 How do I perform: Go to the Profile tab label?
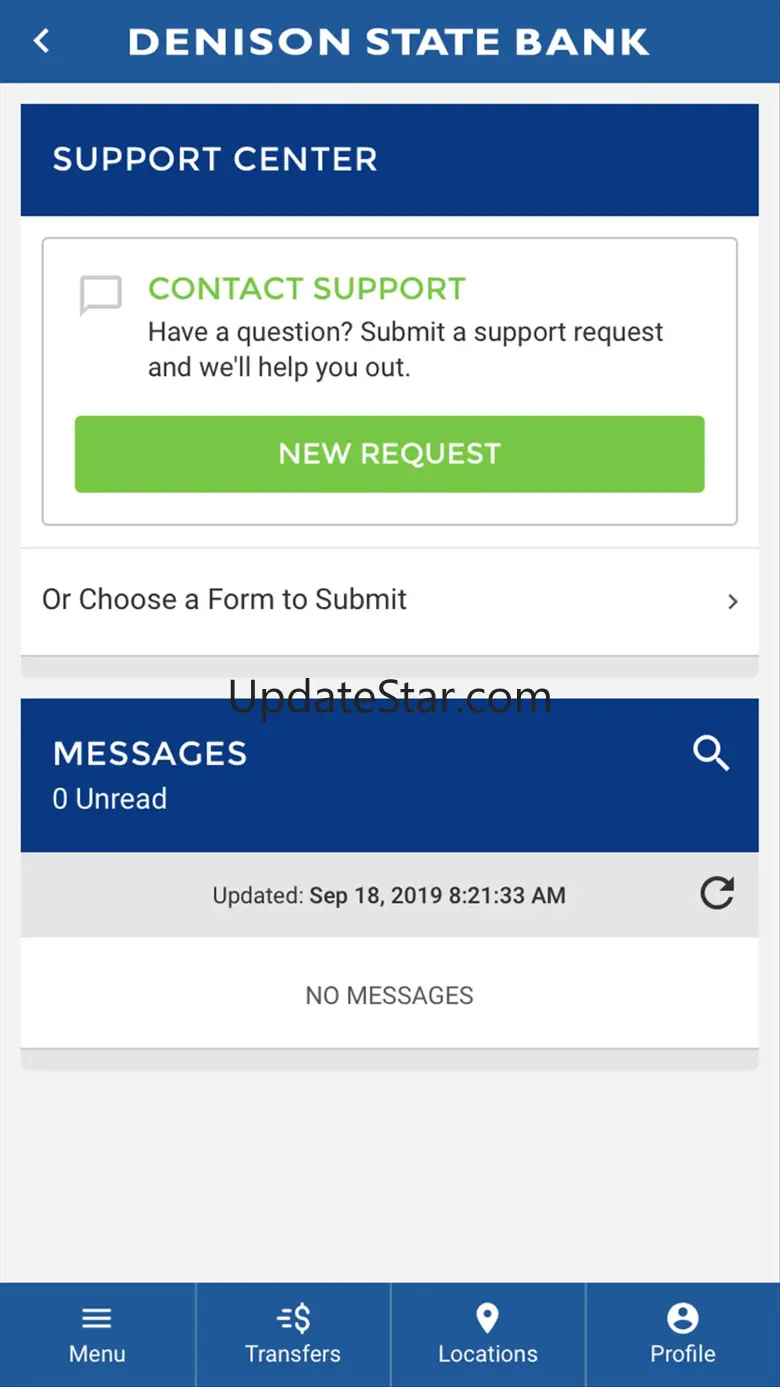[683, 1354]
